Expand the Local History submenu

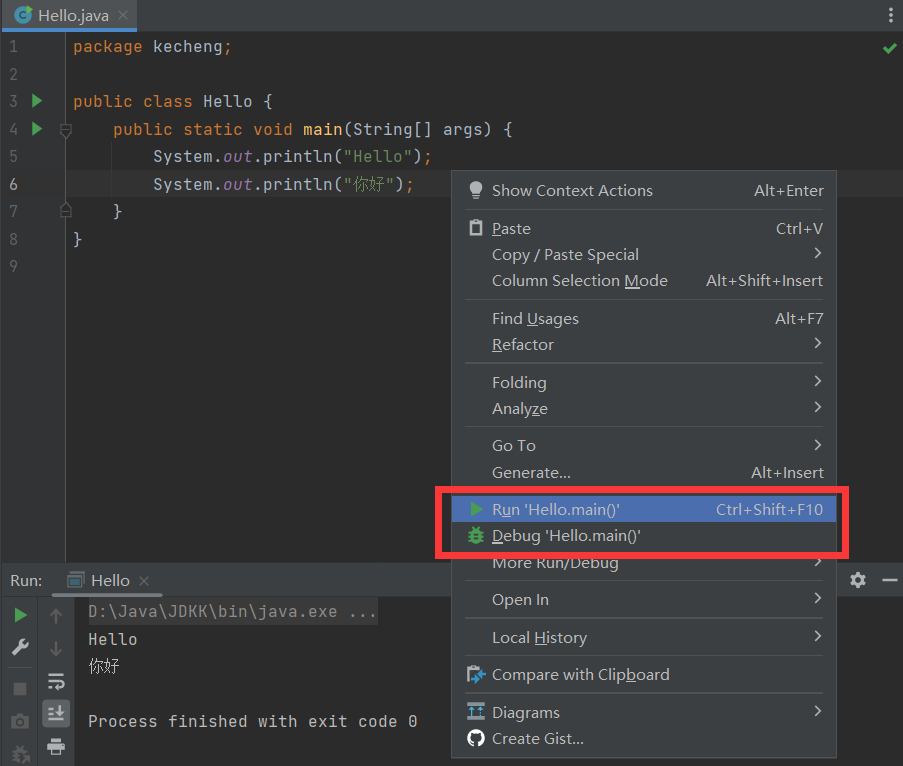point(539,638)
